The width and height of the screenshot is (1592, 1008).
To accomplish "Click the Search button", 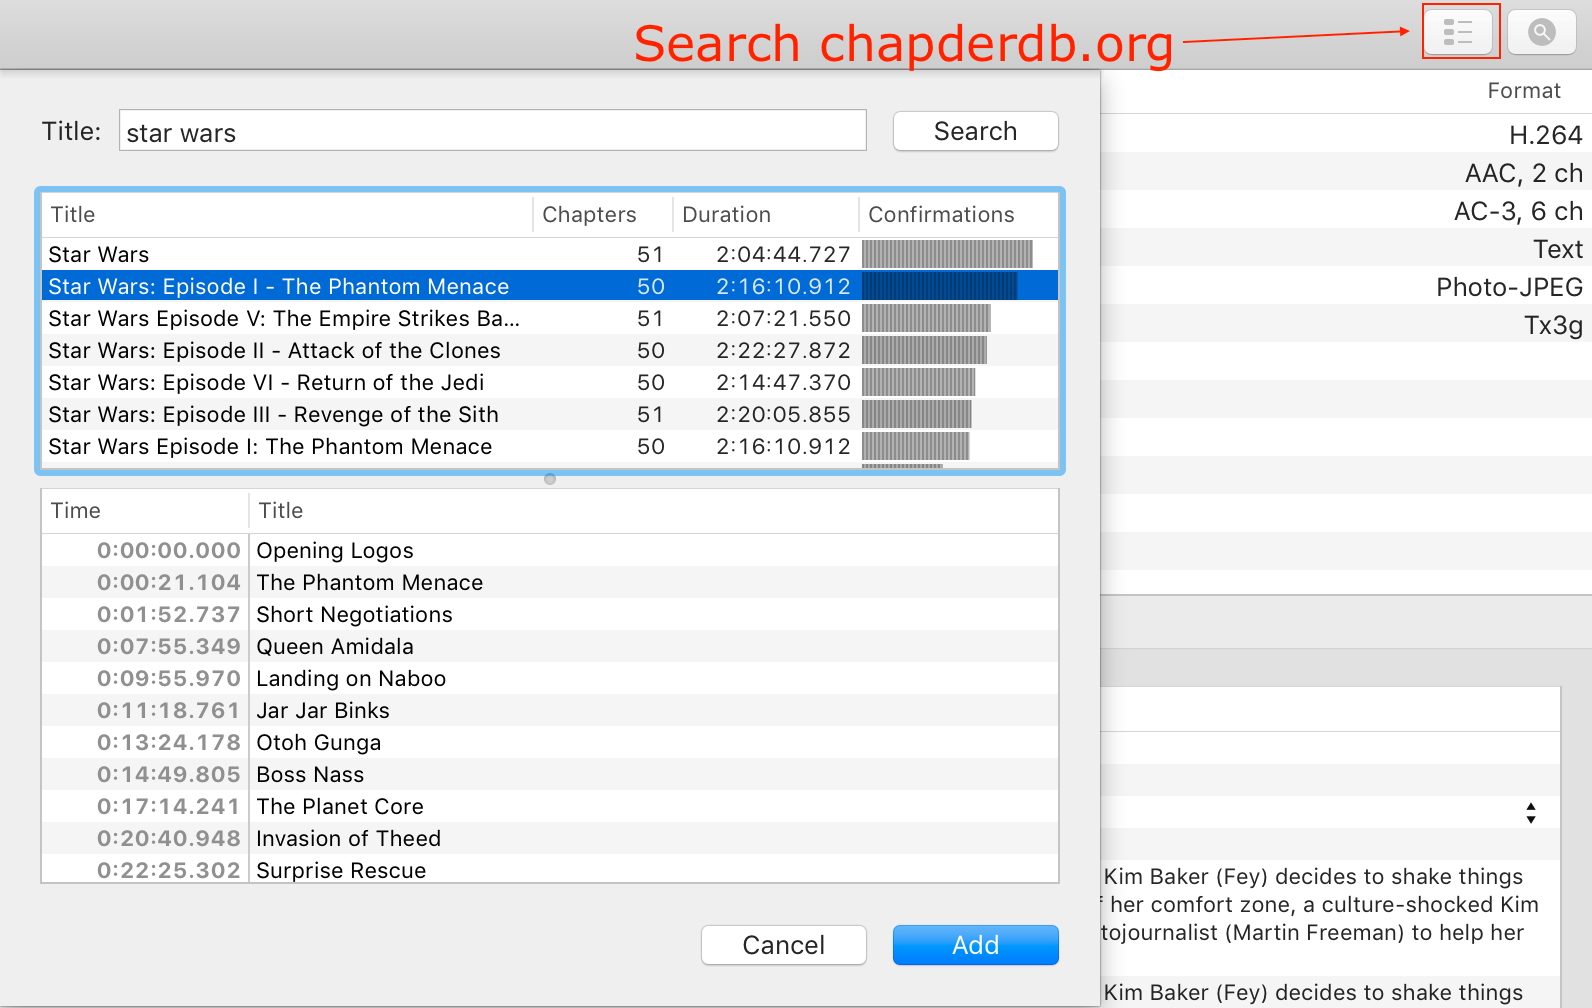I will (975, 131).
